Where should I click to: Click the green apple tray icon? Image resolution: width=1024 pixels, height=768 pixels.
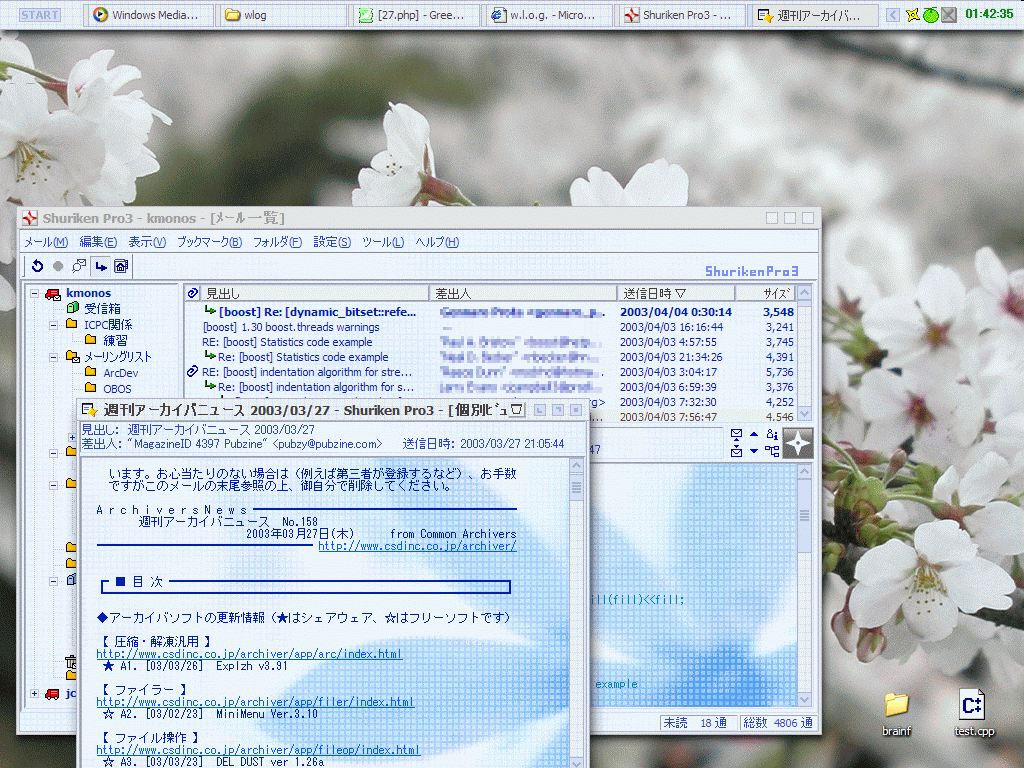click(931, 14)
